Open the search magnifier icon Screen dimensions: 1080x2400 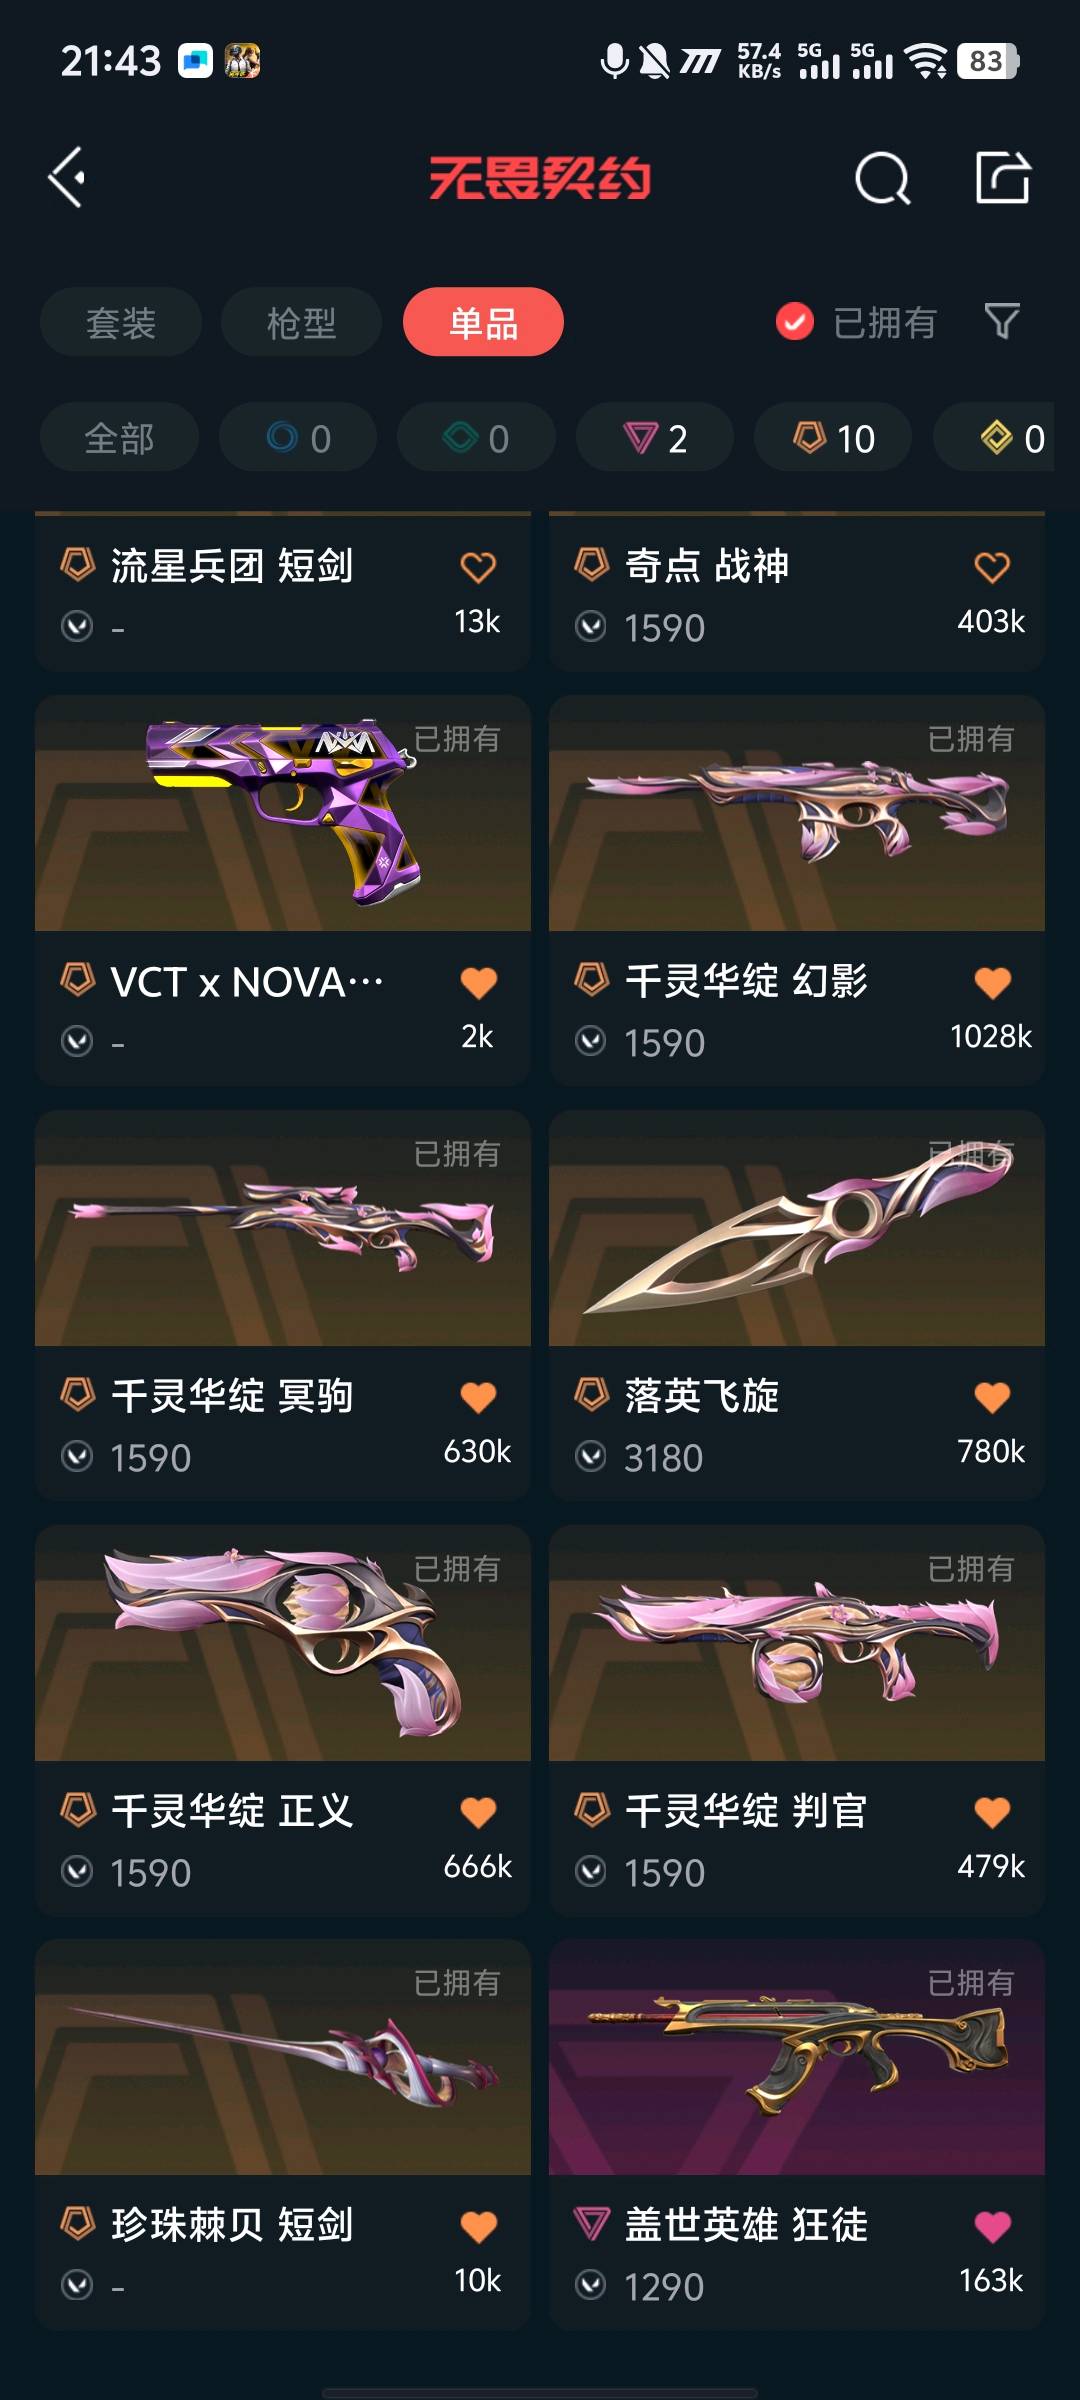[x=882, y=179]
